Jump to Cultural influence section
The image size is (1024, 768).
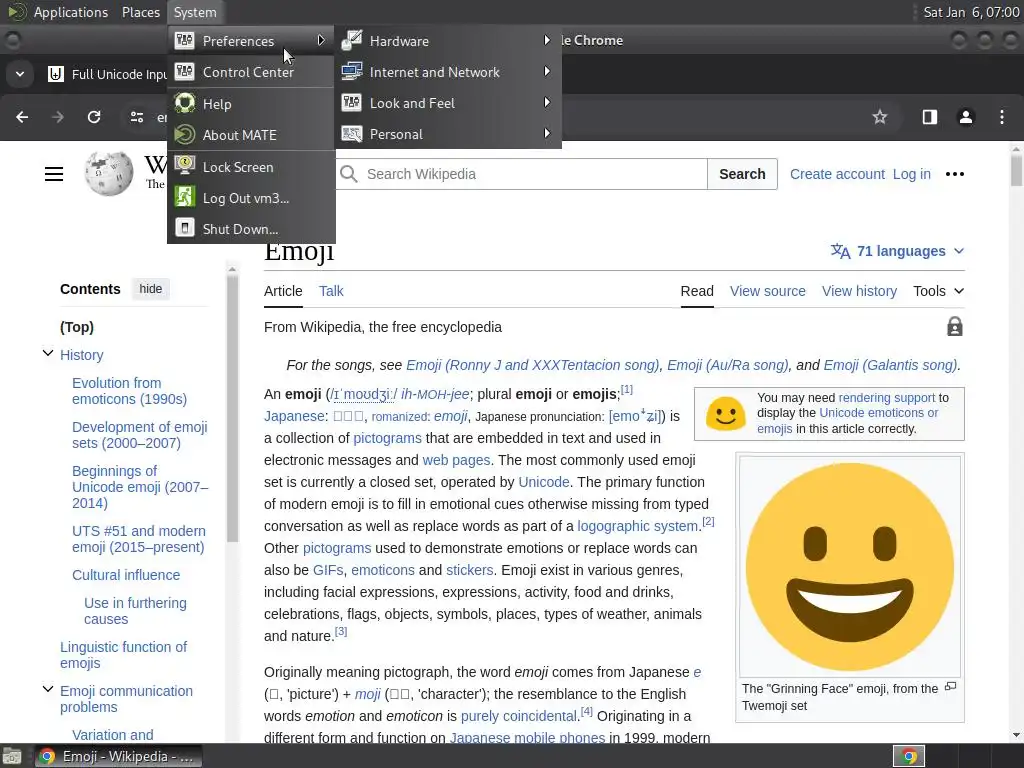pyautogui.click(x=126, y=575)
